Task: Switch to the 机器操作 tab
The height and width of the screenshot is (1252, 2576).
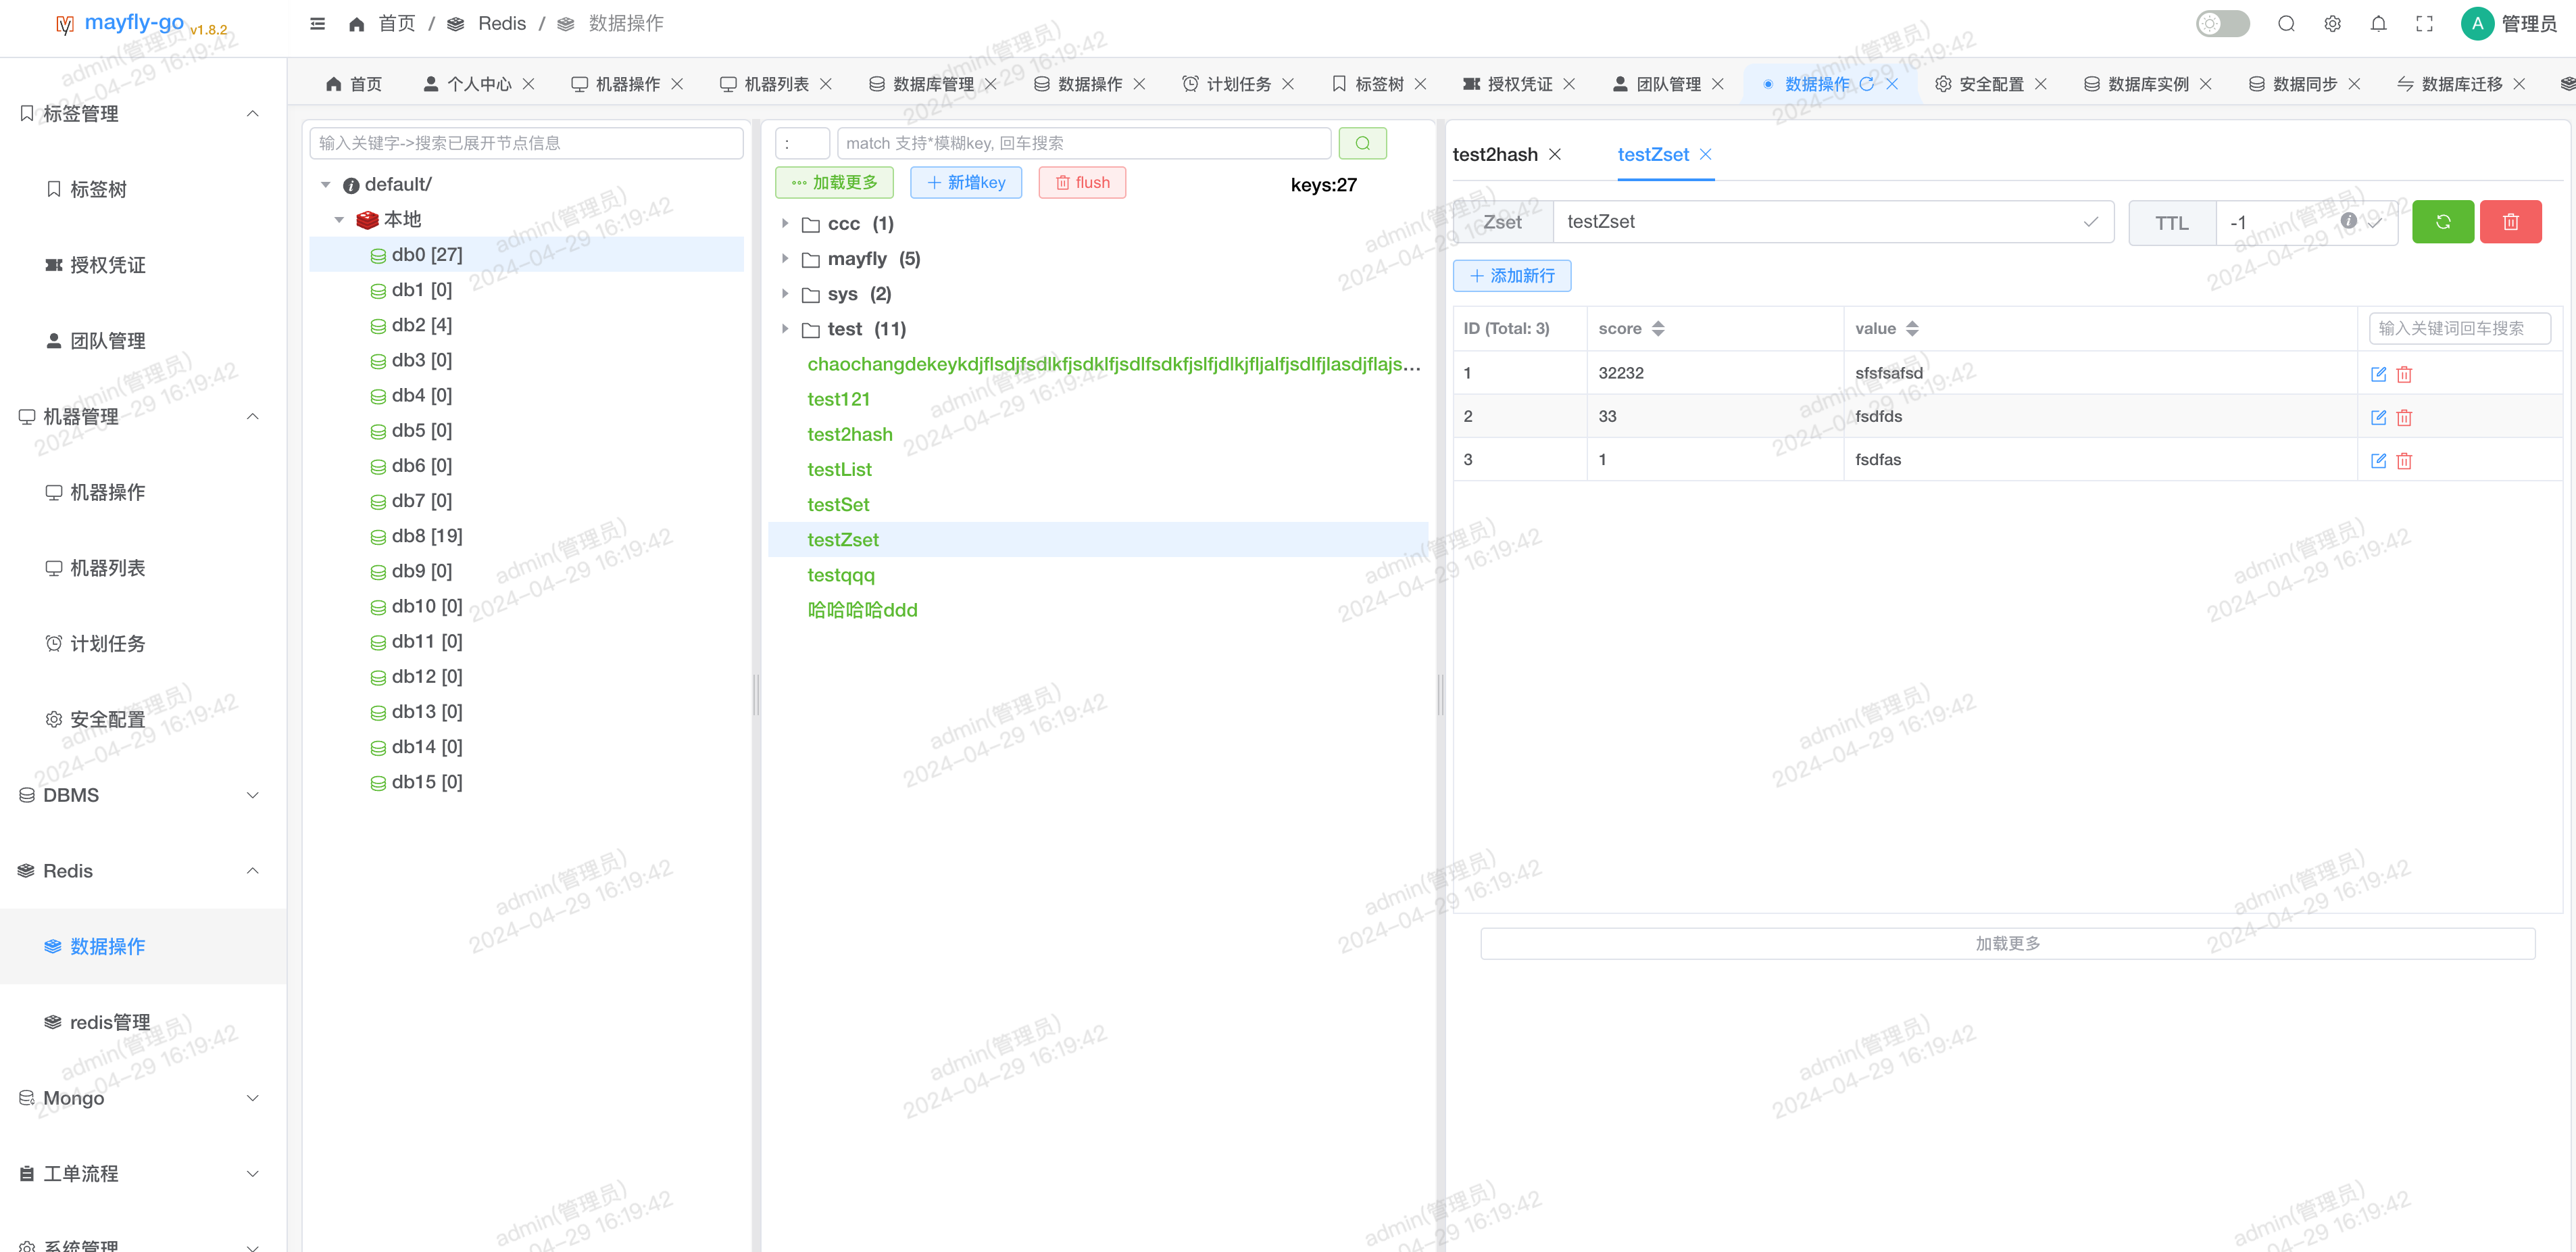Action: [x=616, y=84]
